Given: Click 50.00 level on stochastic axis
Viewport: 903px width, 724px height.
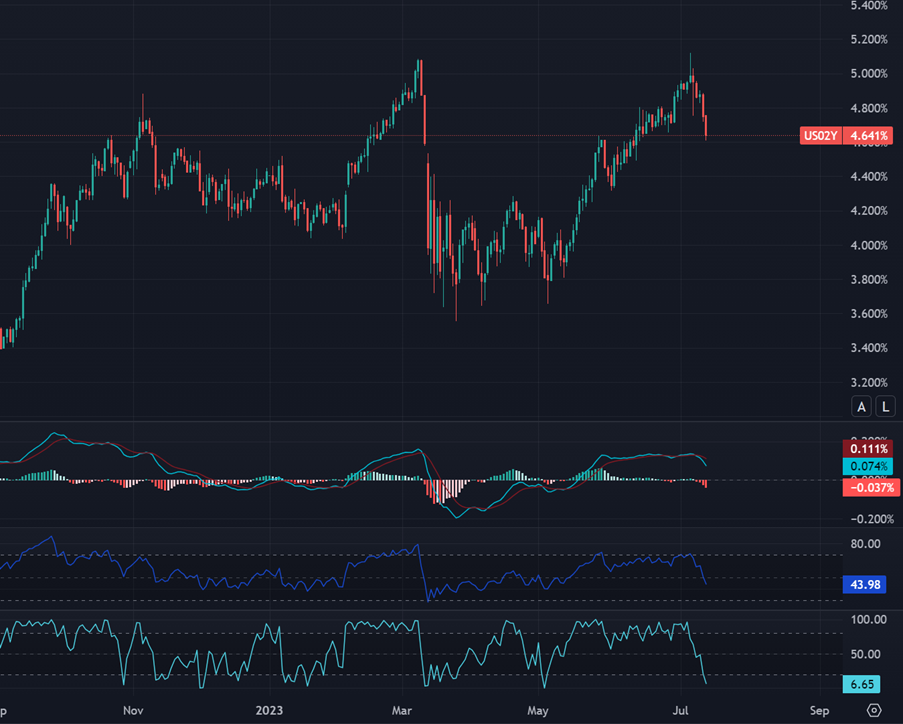Looking at the screenshot, I should click(866, 654).
